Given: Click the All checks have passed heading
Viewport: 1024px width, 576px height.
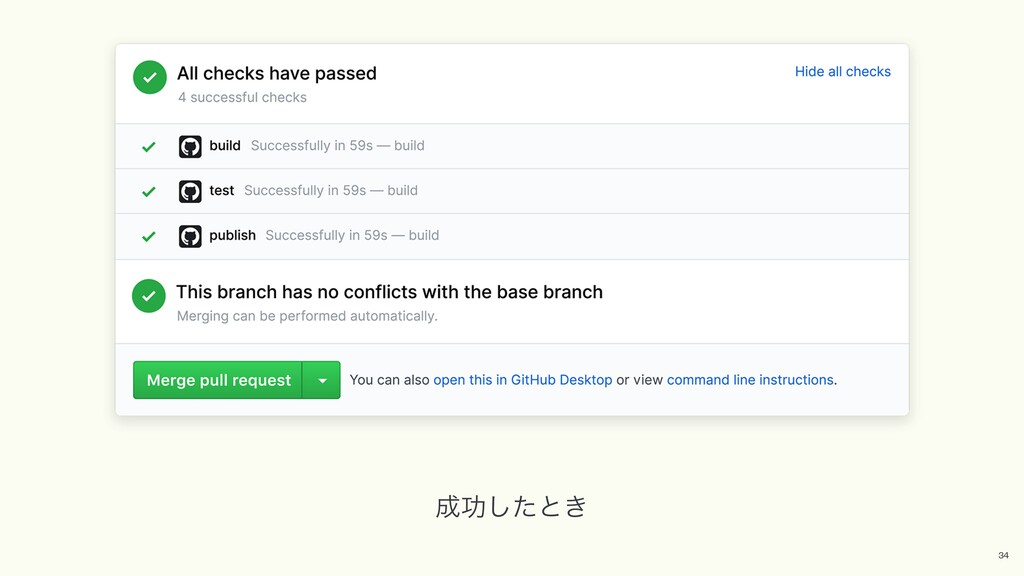Looking at the screenshot, I should tap(277, 73).
